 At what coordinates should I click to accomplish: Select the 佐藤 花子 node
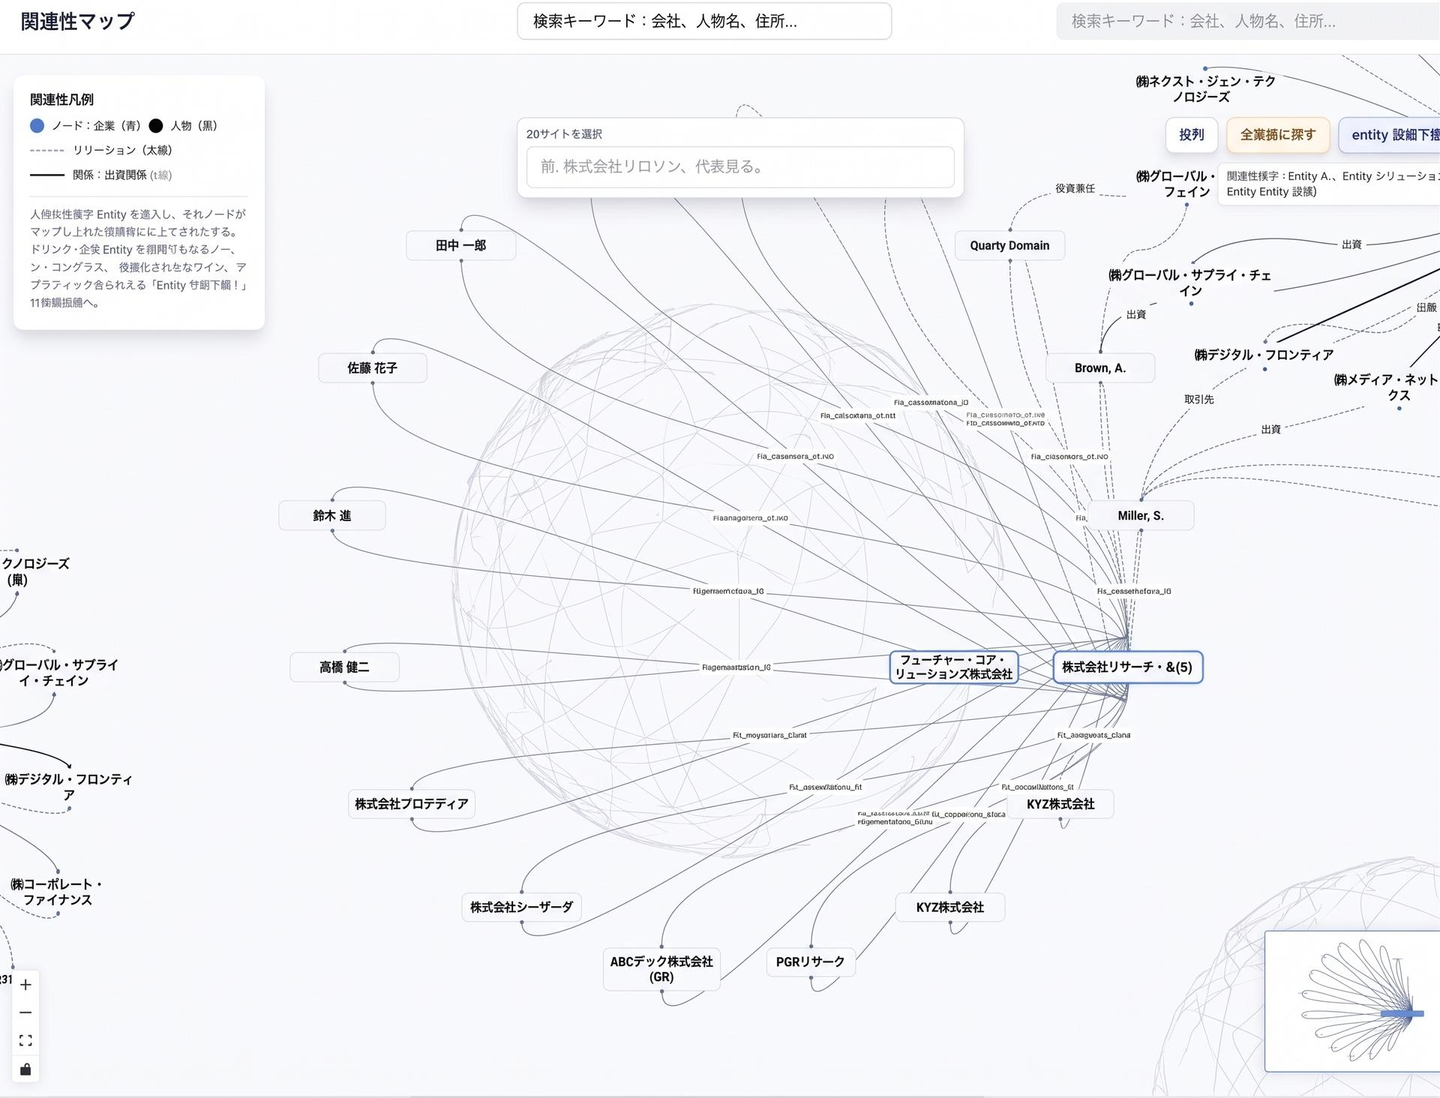(373, 368)
